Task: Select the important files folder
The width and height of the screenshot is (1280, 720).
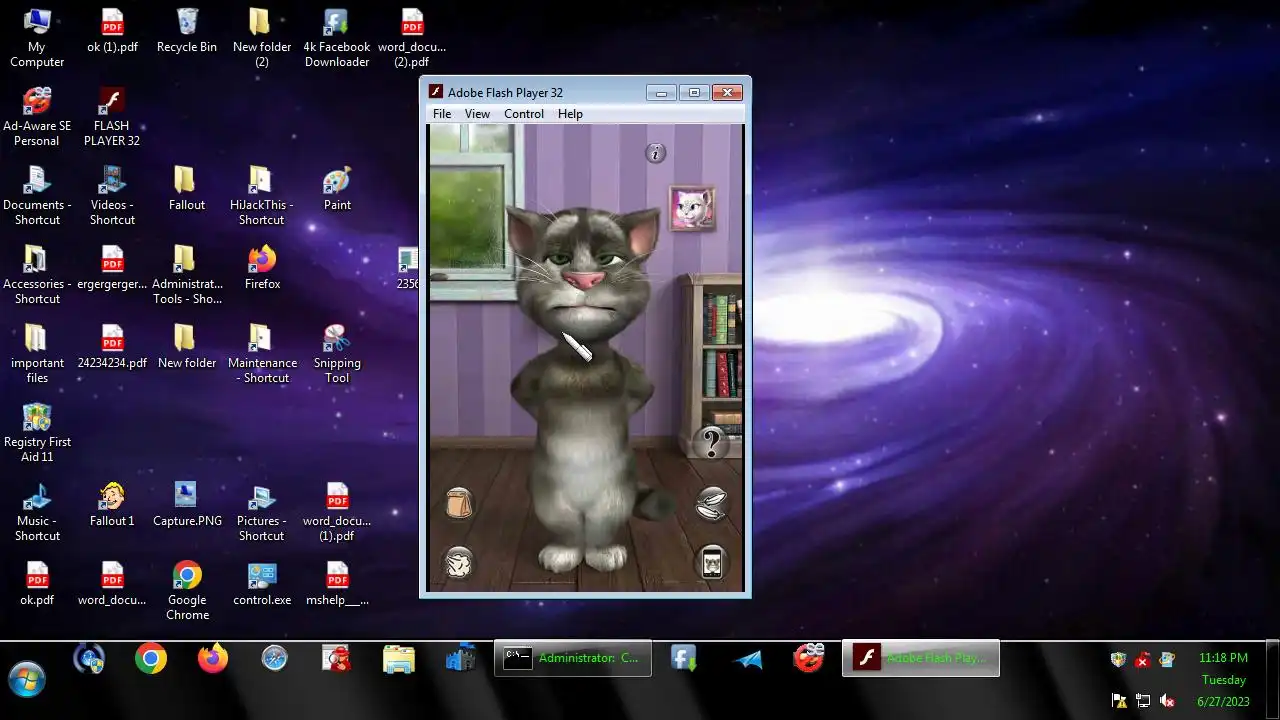Action: [x=37, y=354]
